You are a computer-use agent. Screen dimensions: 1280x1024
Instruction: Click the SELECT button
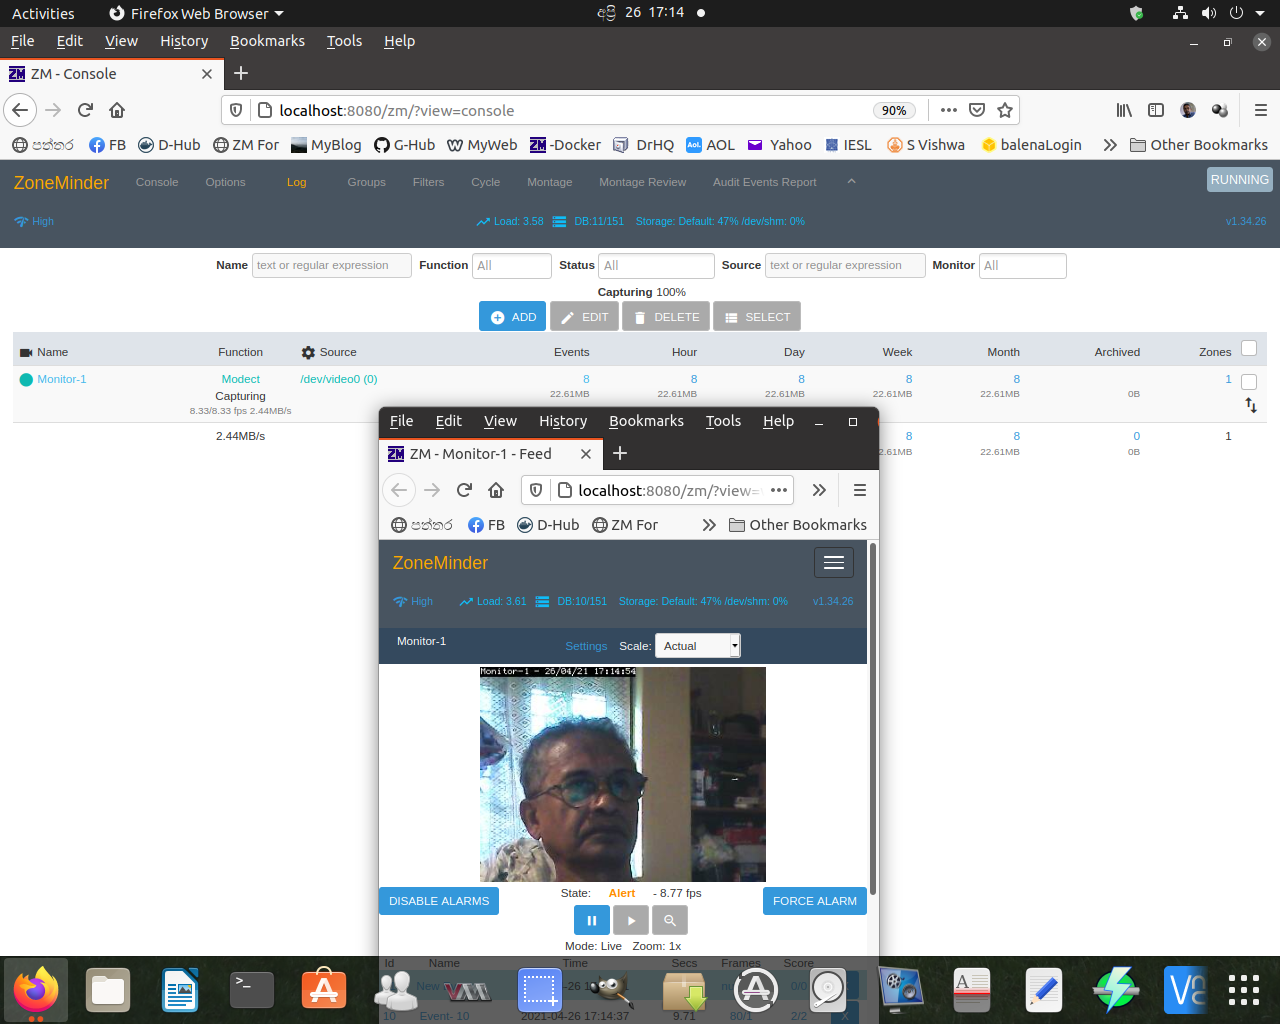[756, 317]
